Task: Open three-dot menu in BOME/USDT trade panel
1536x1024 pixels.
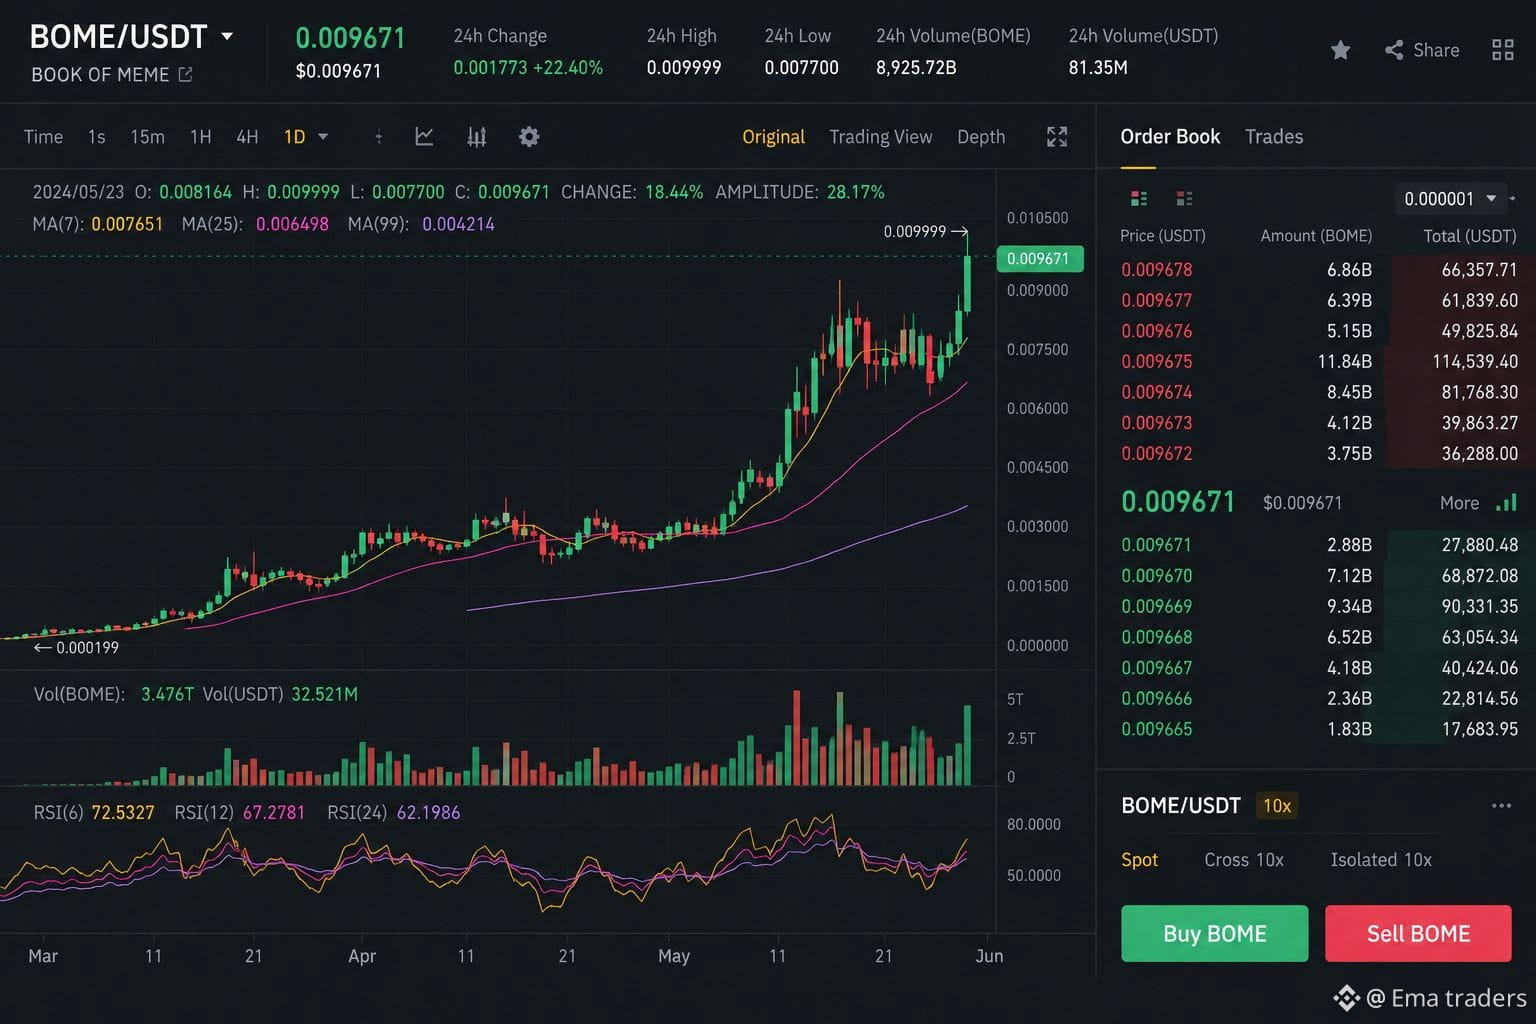Action: coord(1501,806)
